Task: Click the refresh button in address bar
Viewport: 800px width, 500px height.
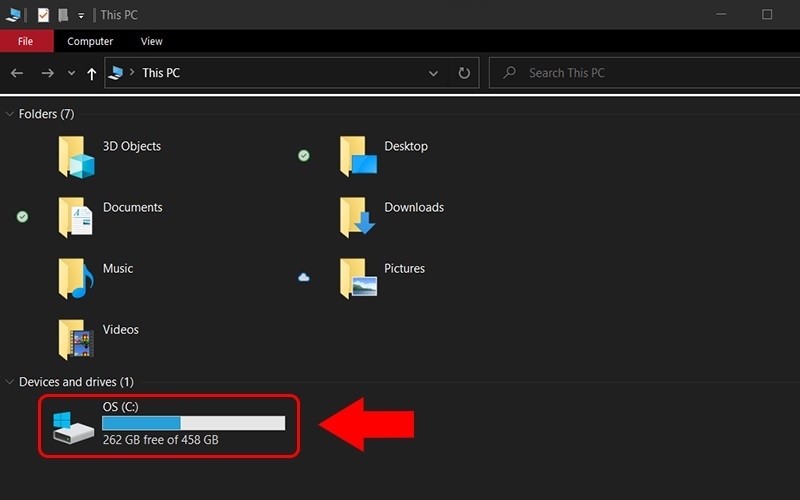Action: point(464,73)
